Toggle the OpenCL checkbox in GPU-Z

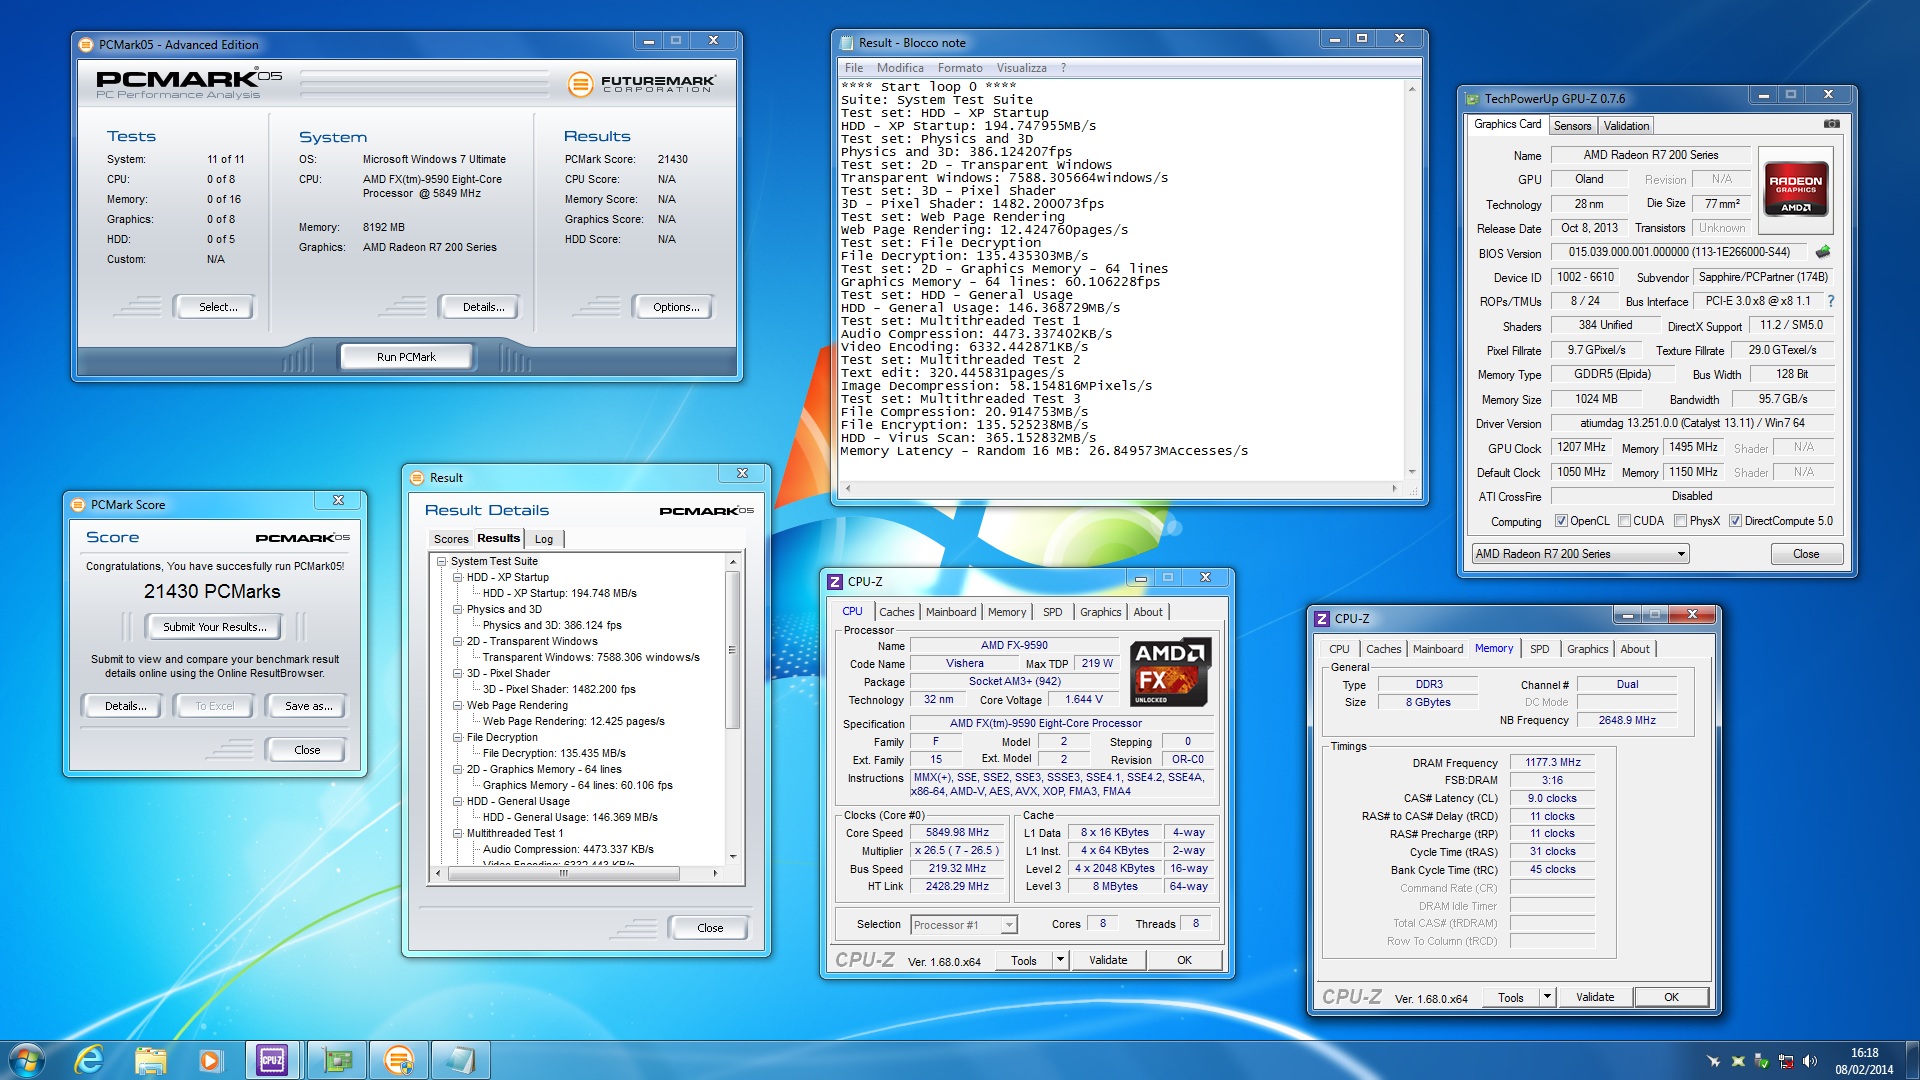click(1561, 521)
